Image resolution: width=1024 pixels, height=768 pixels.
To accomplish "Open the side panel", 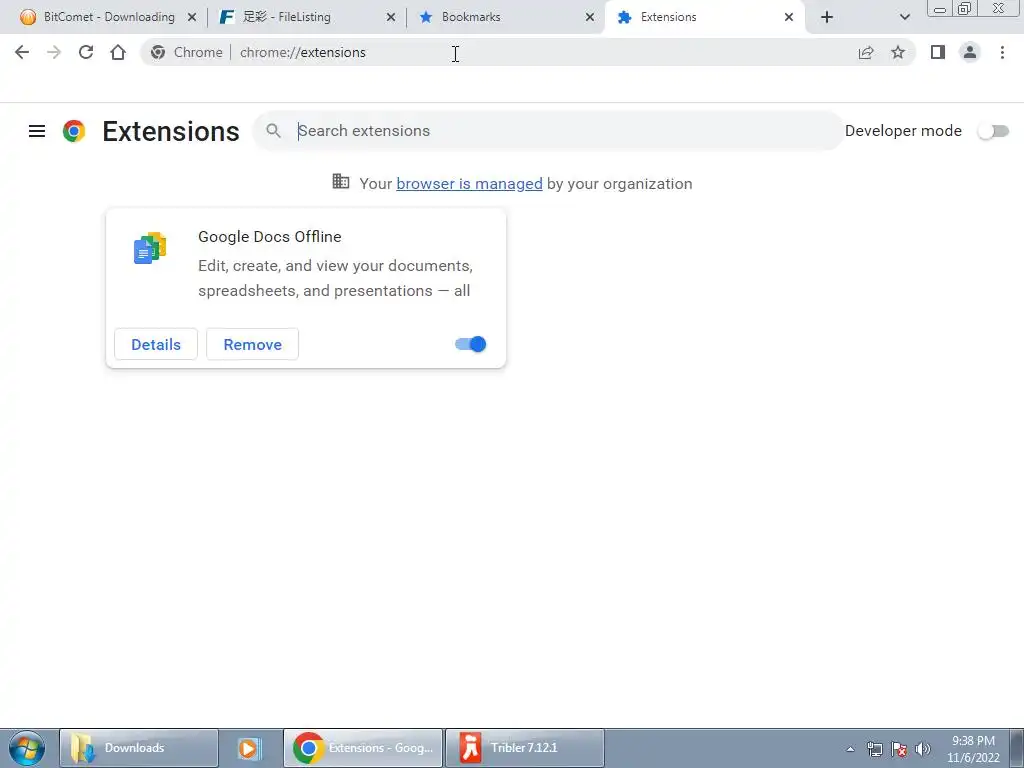I will coord(938,52).
